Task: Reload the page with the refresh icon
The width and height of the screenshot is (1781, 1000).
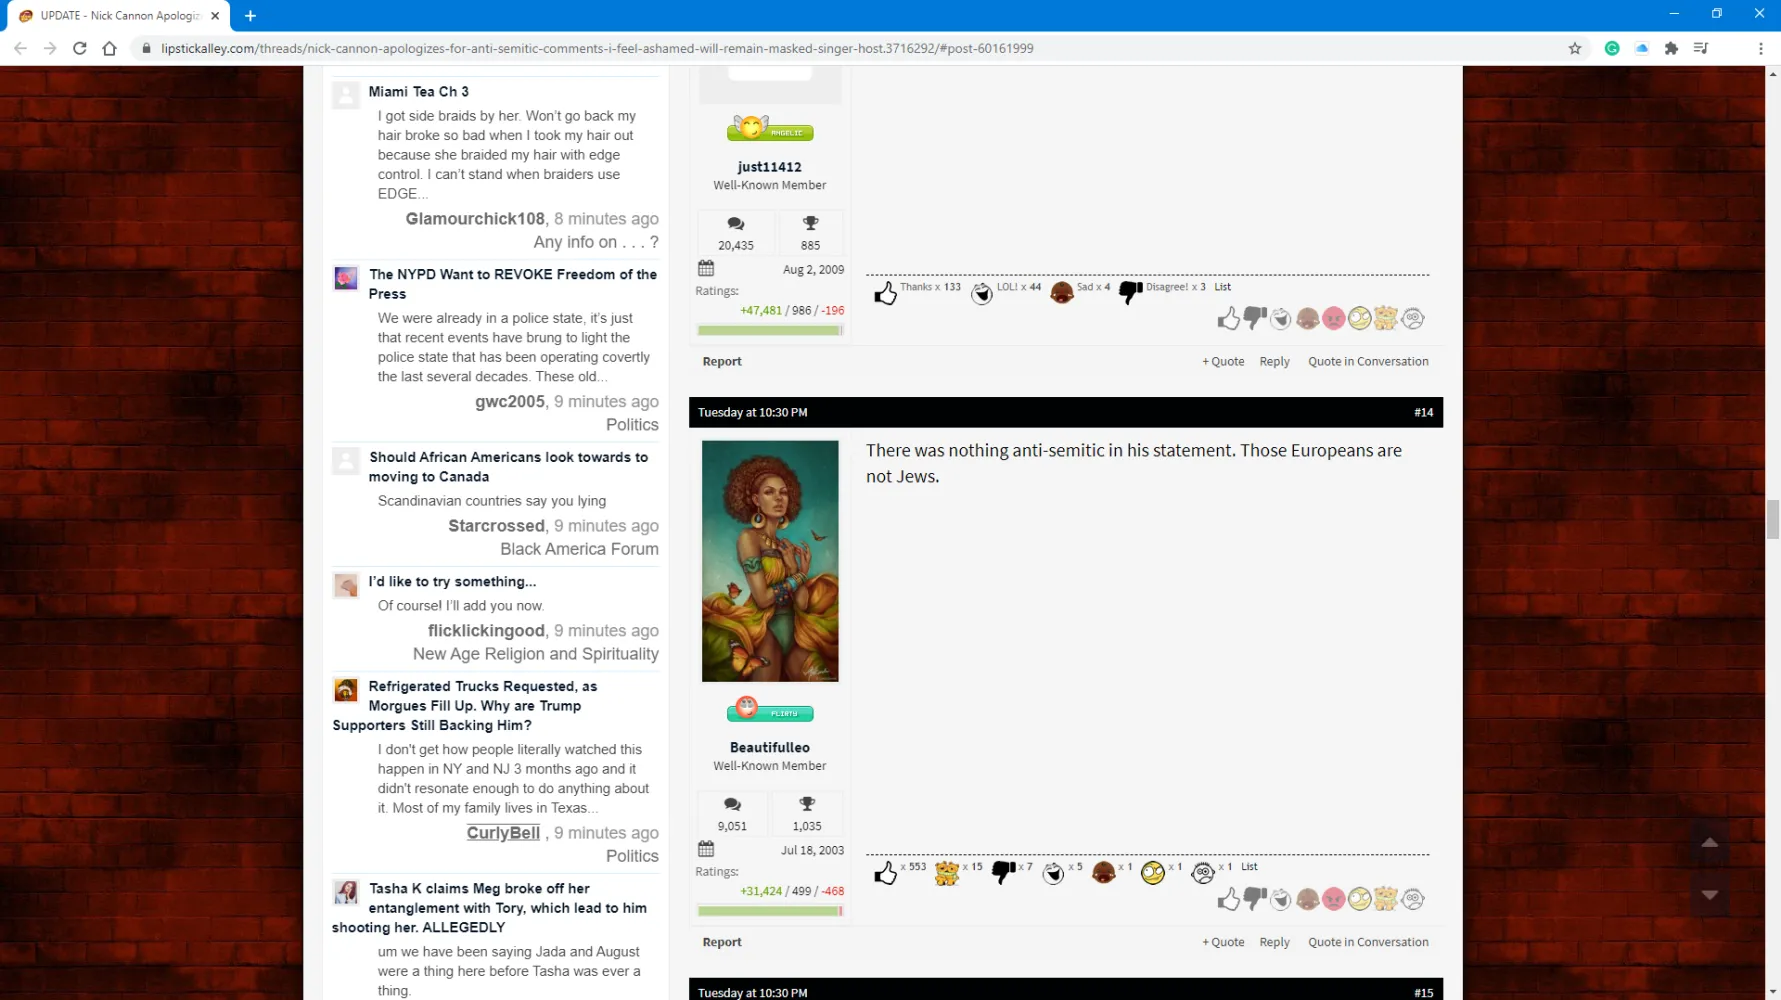Action: click(x=80, y=48)
